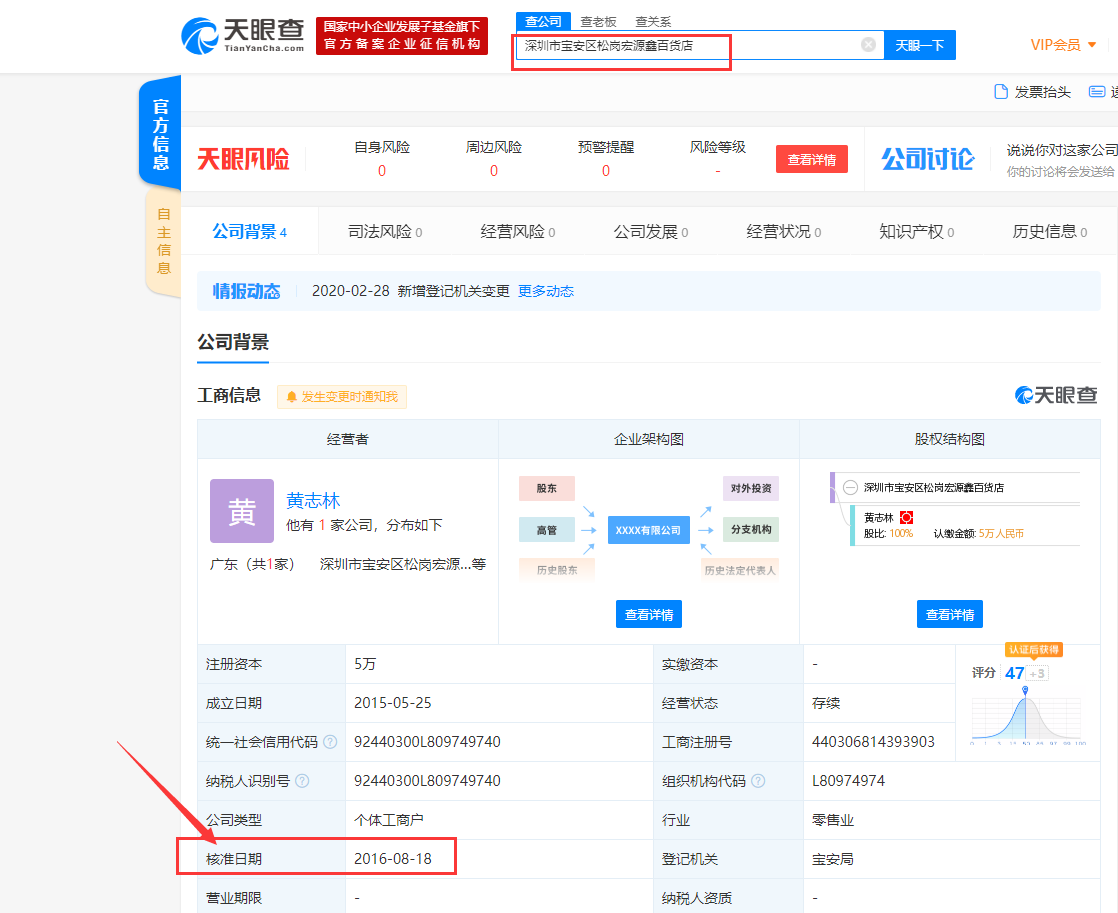Click the bell icon for change notifications
The image size is (1118, 913).
[x=291, y=397]
